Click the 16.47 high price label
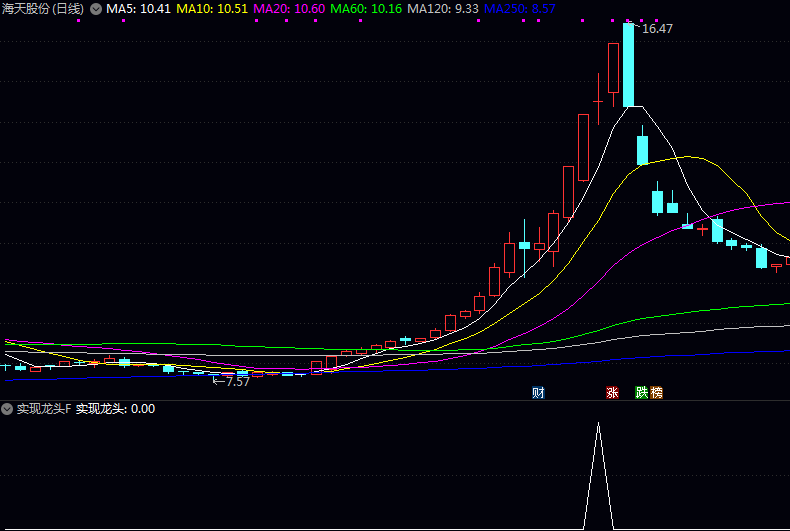 click(657, 29)
